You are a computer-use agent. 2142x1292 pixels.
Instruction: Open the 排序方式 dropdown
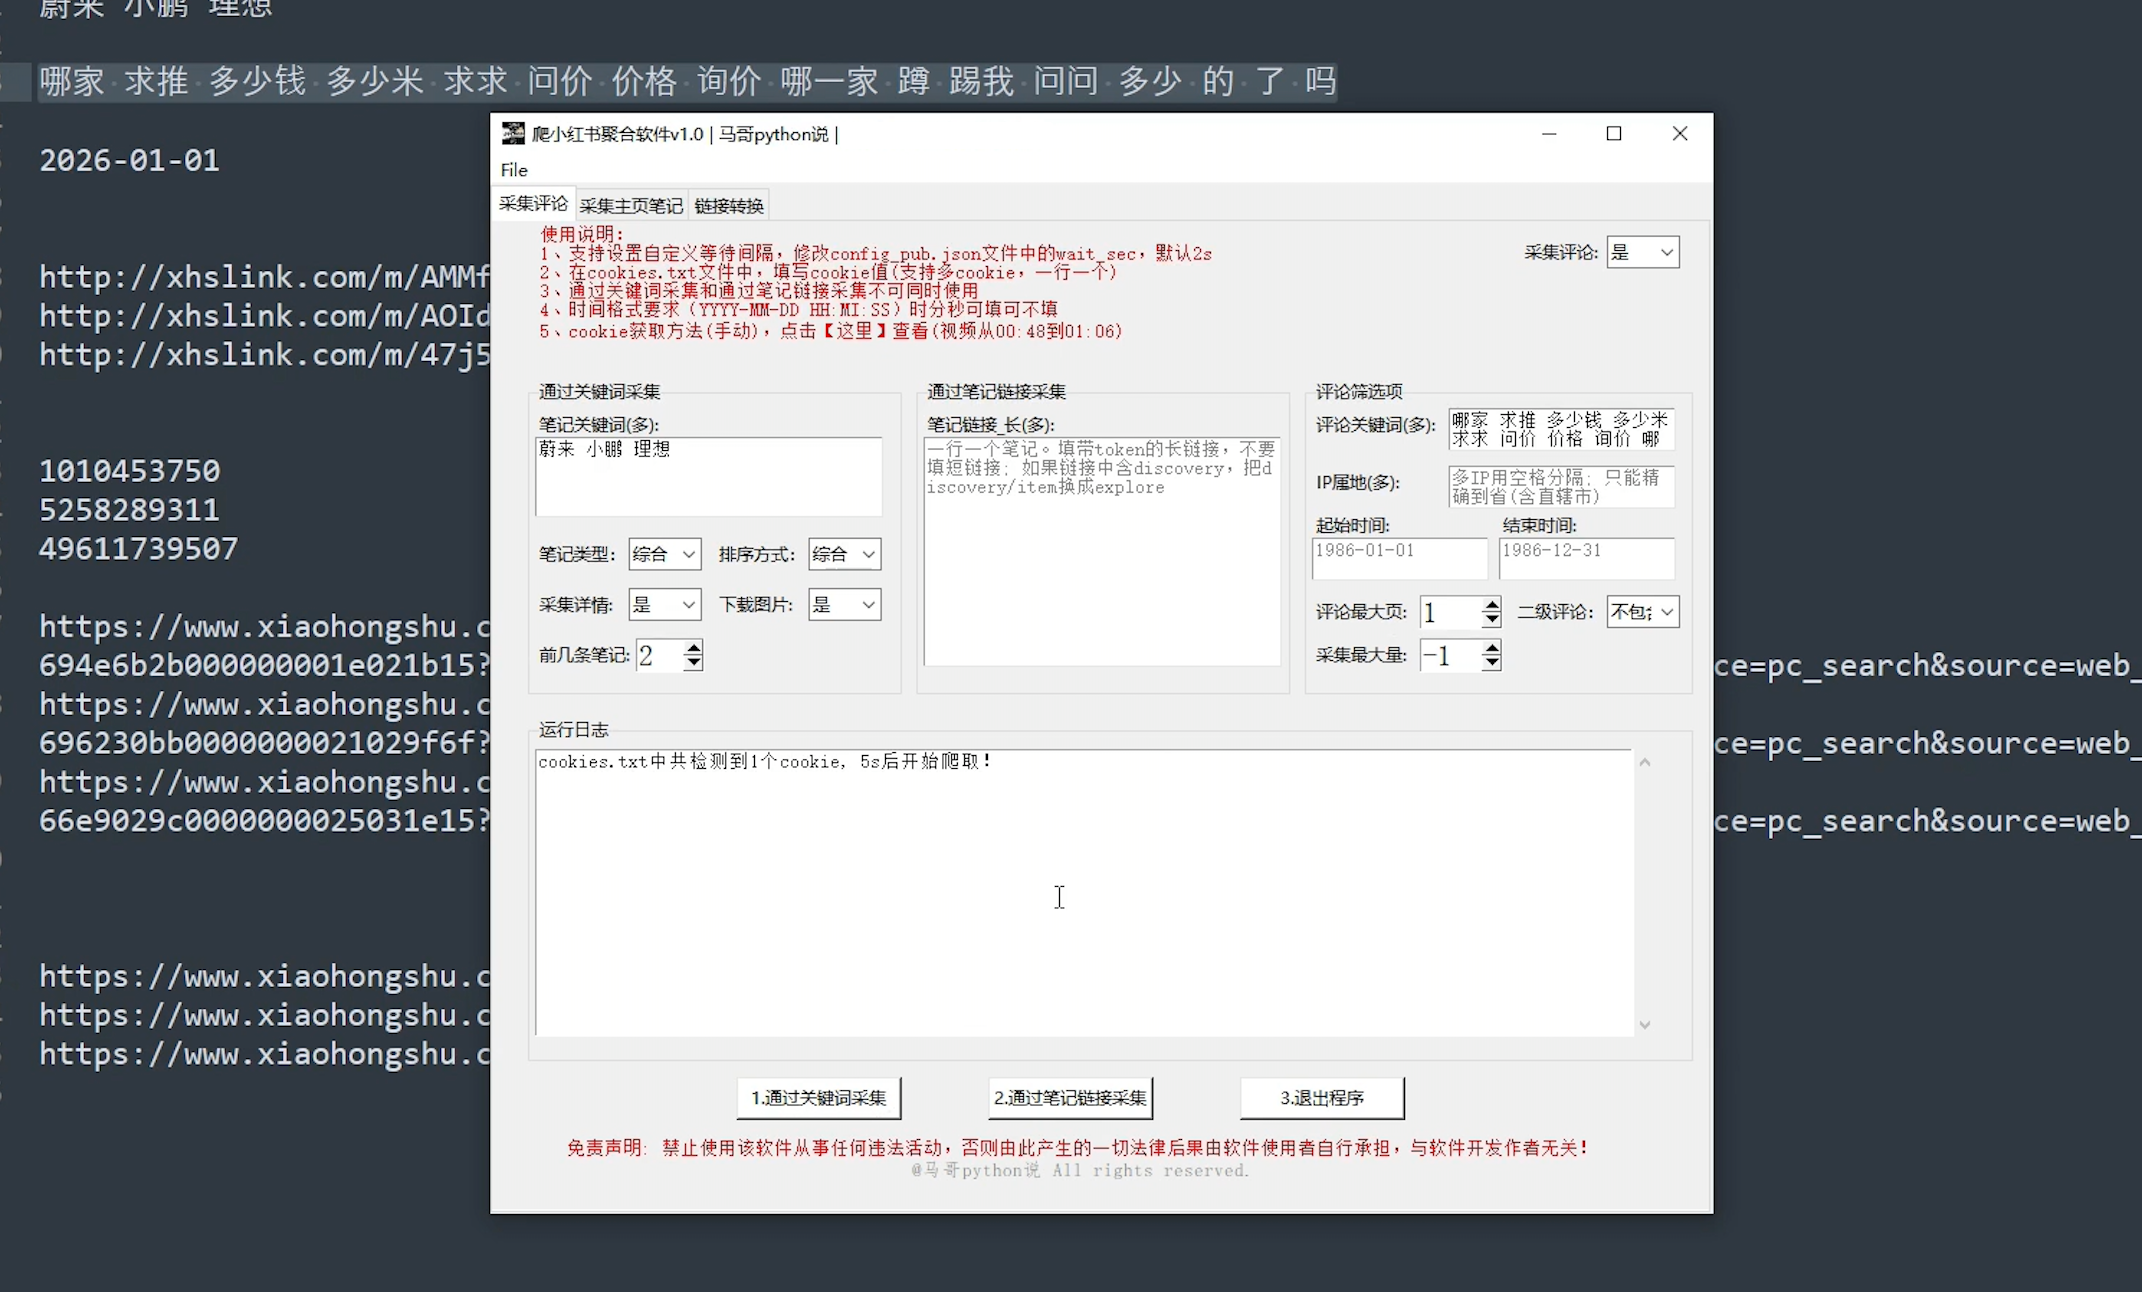click(868, 554)
